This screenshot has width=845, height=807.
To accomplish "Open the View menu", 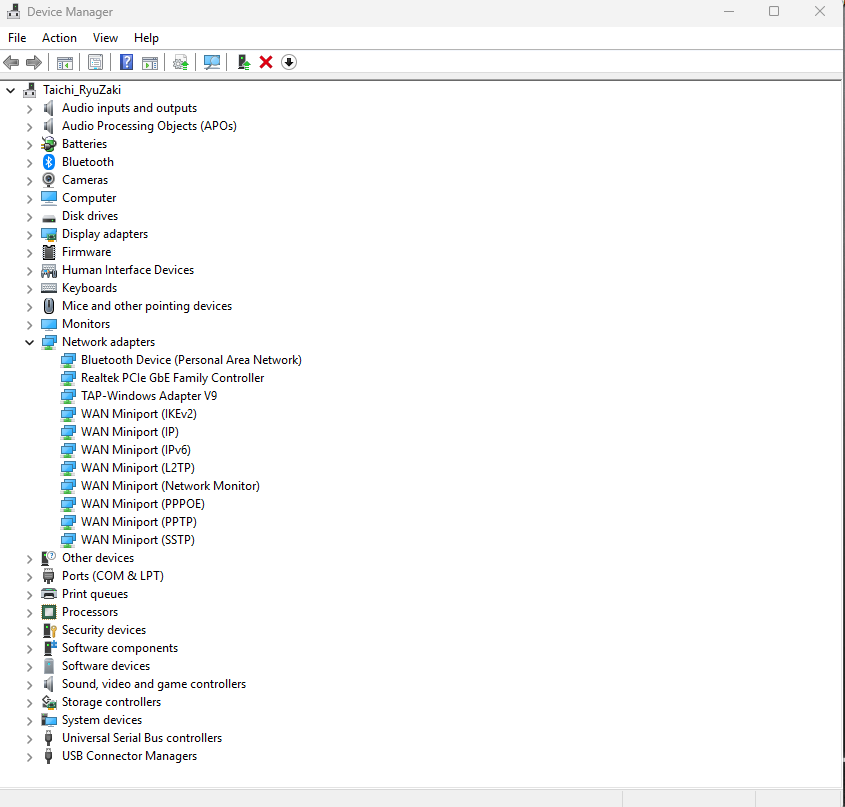I will (105, 38).
